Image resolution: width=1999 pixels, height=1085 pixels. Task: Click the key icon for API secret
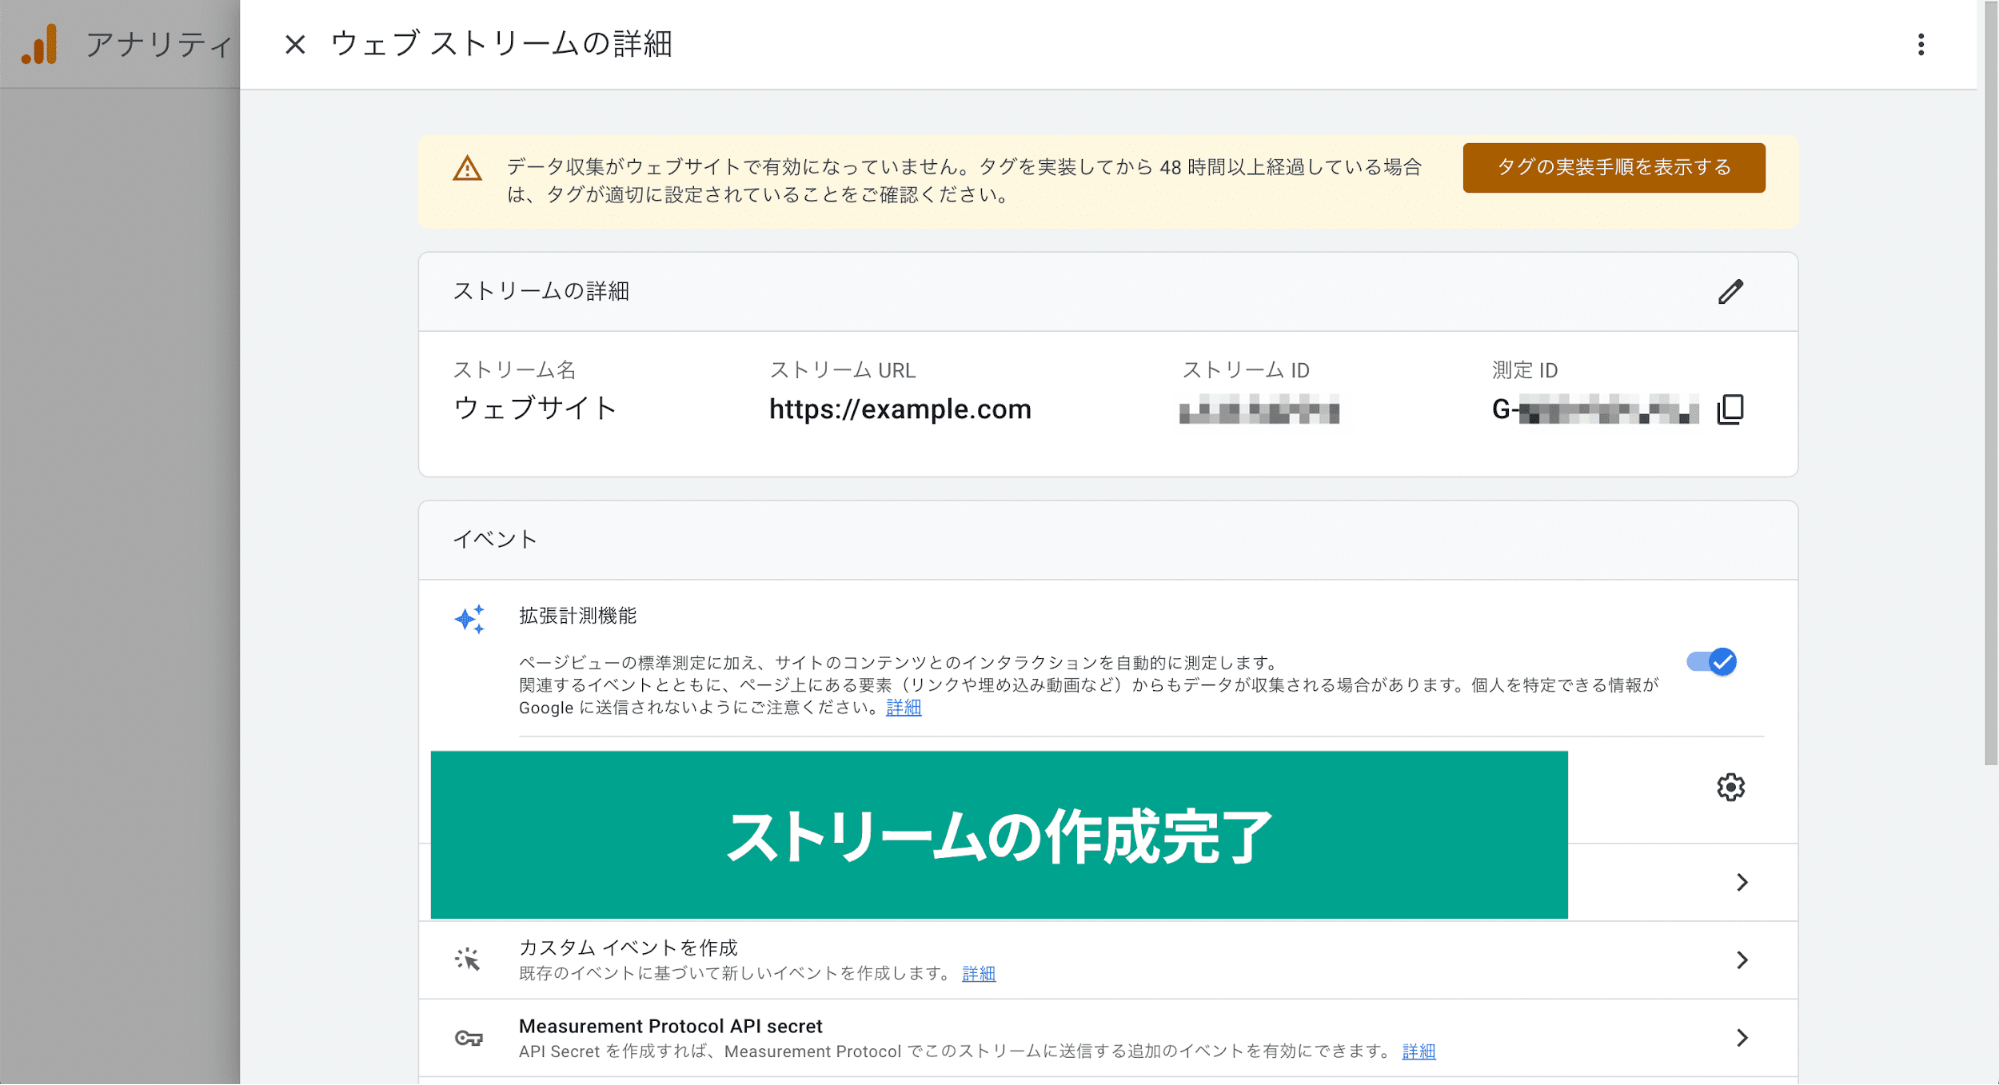[x=469, y=1038]
